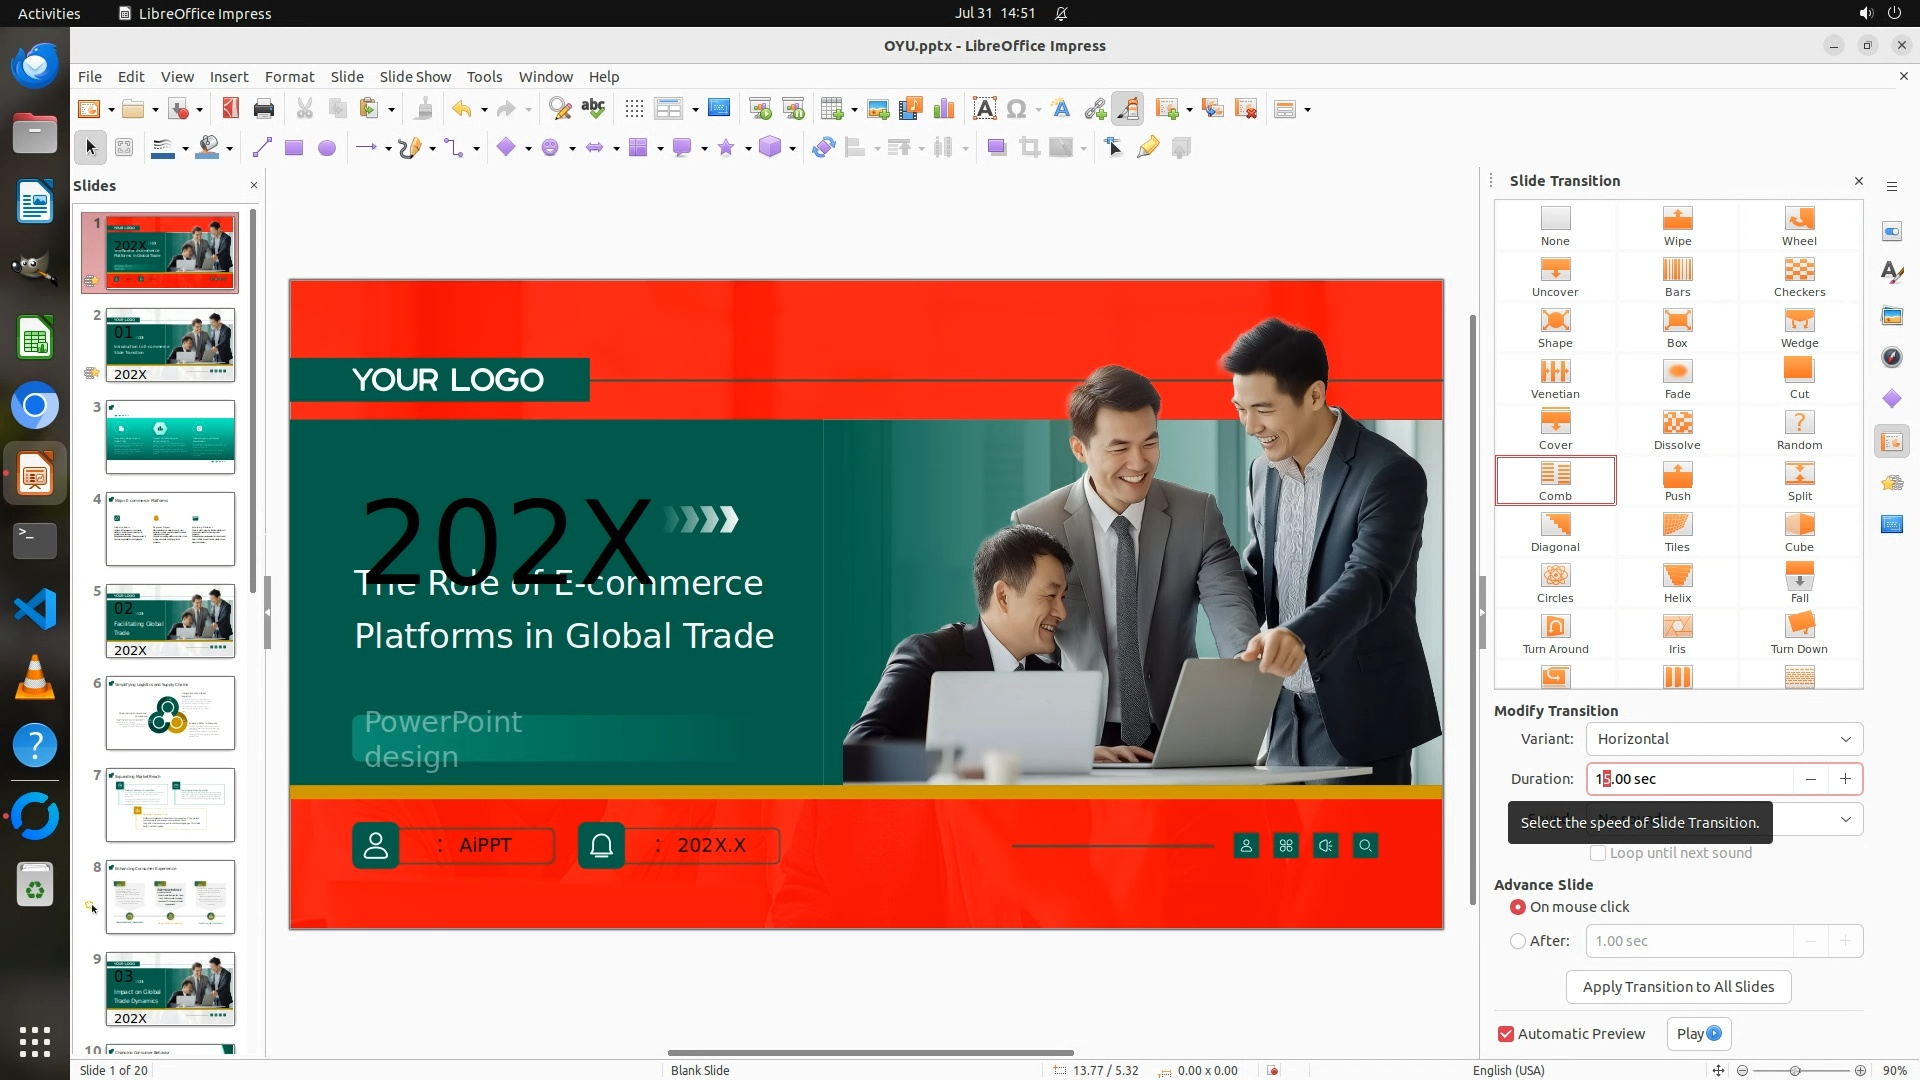Open the star shapes dropdown arrow
Viewport: 1920px width, 1080px height.
pyautogui.click(x=748, y=149)
